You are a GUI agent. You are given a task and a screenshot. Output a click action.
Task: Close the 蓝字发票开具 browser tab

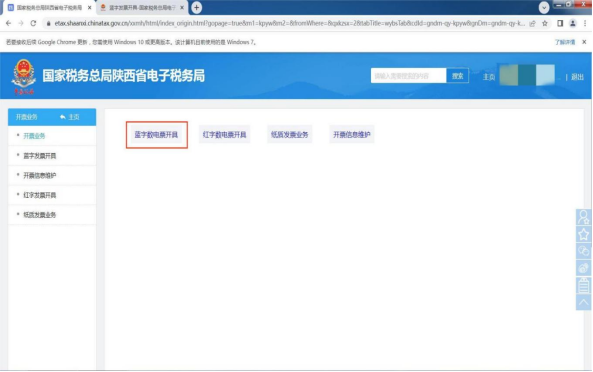[182, 8]
